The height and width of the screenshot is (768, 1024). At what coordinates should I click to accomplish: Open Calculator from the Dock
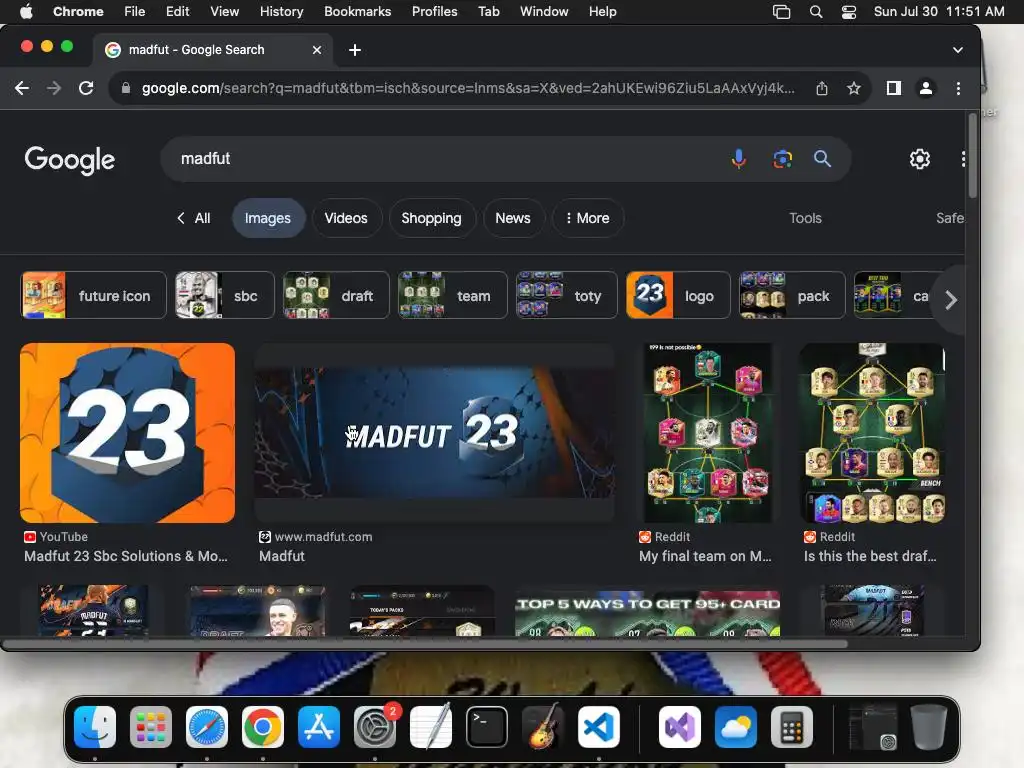tap(792, 727)
